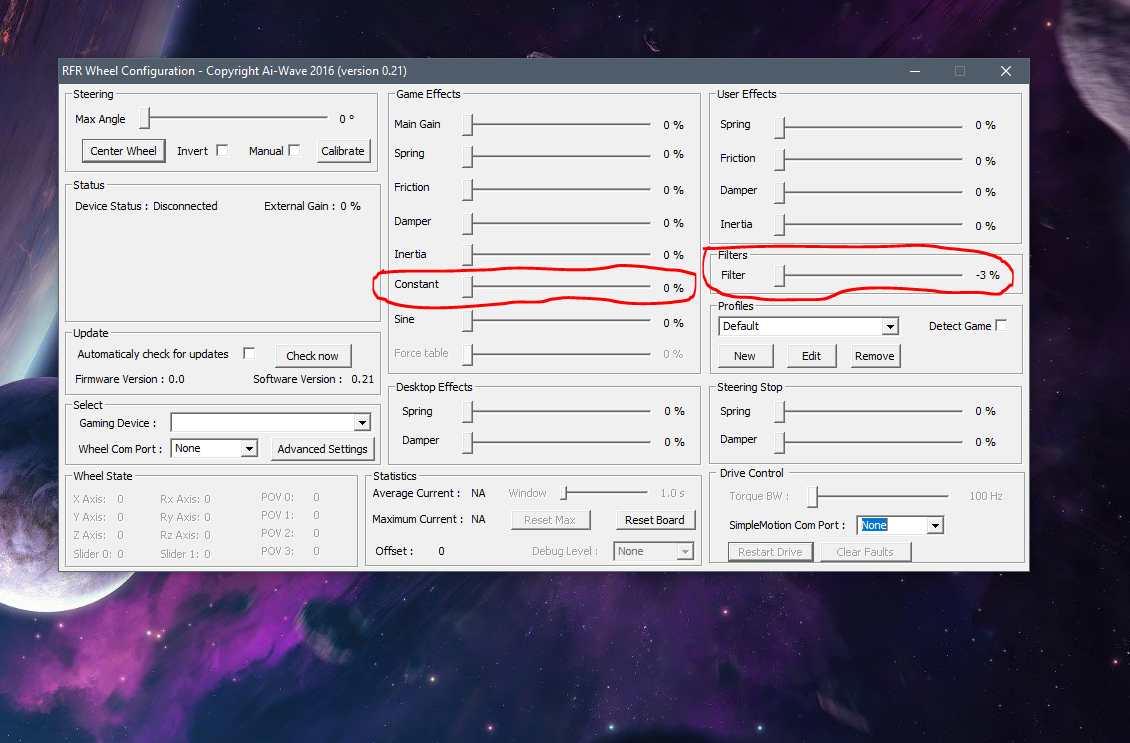The width and height of the screenshot is (1130, 743).
Task: Enable the Invert steering checkbox
Action: [x=222, y=151]
